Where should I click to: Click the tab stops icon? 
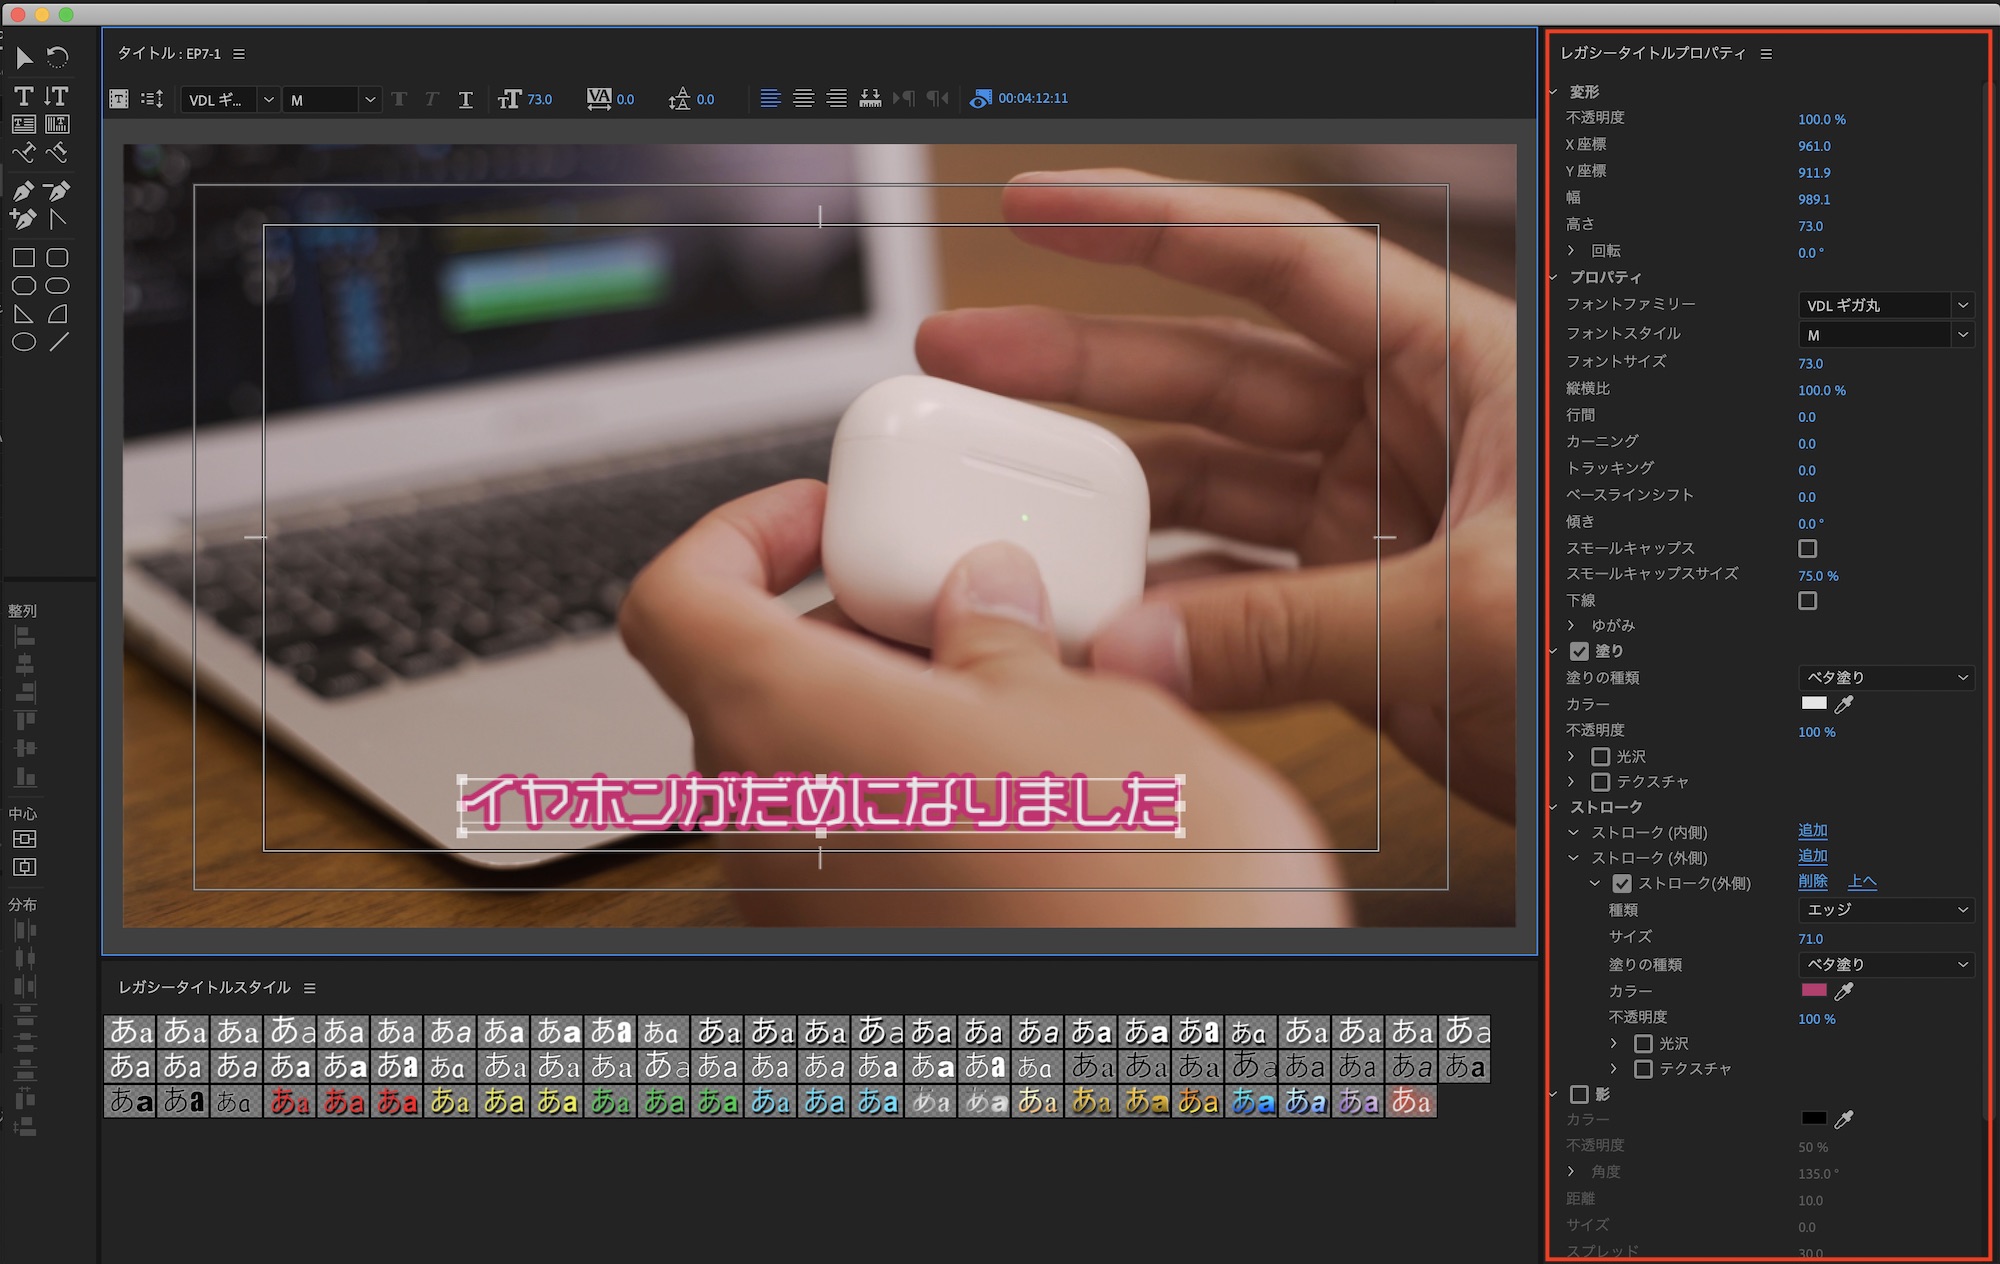point(870,98)
